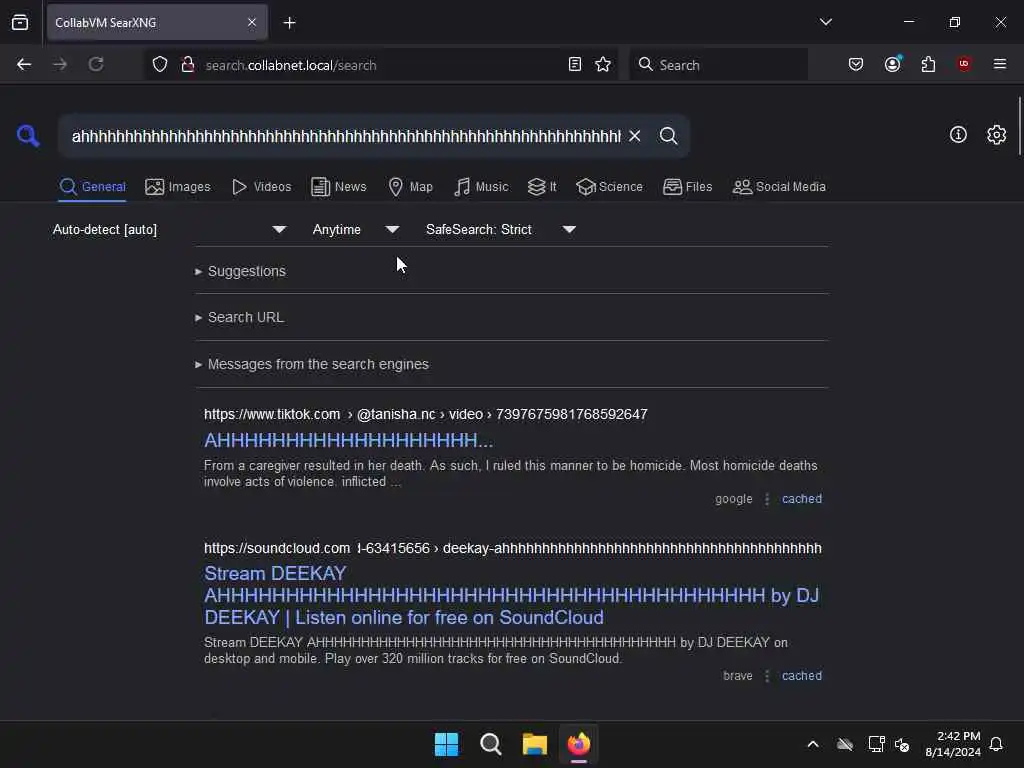Click the muted volume tray icon

903,744
